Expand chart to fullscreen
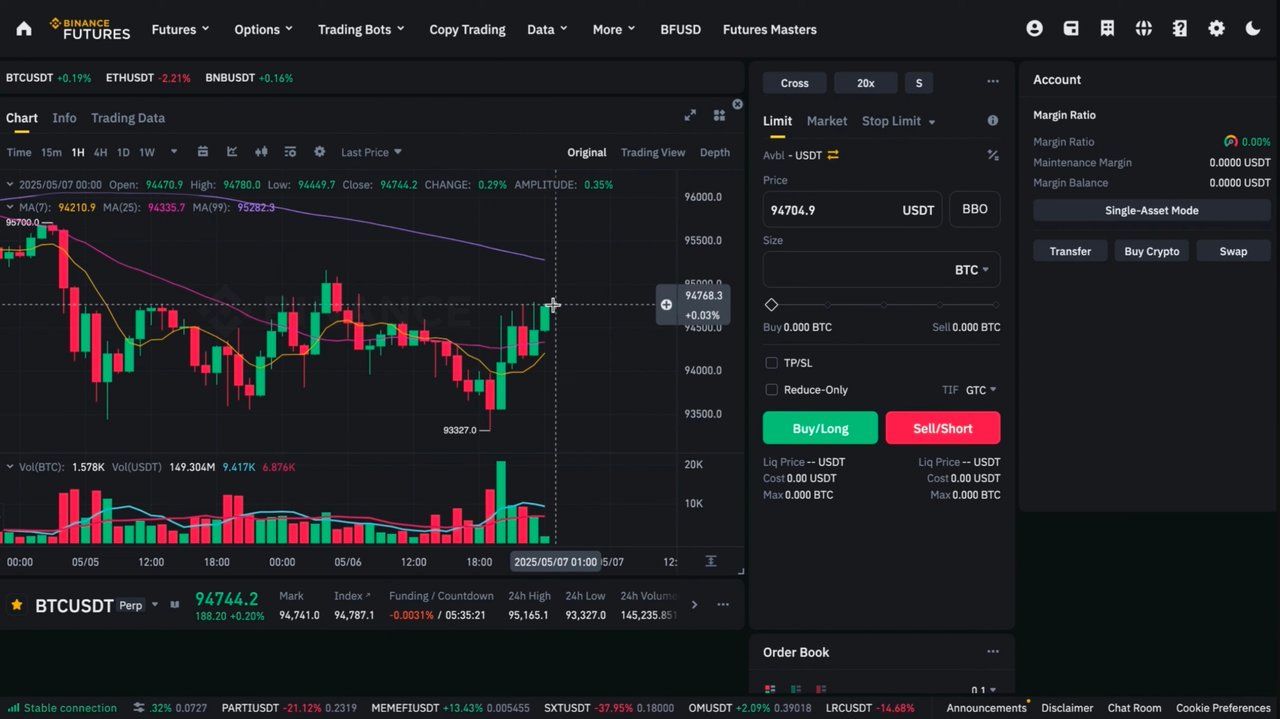The width and height of the screenshot is (1280, 719). [690, 116]
